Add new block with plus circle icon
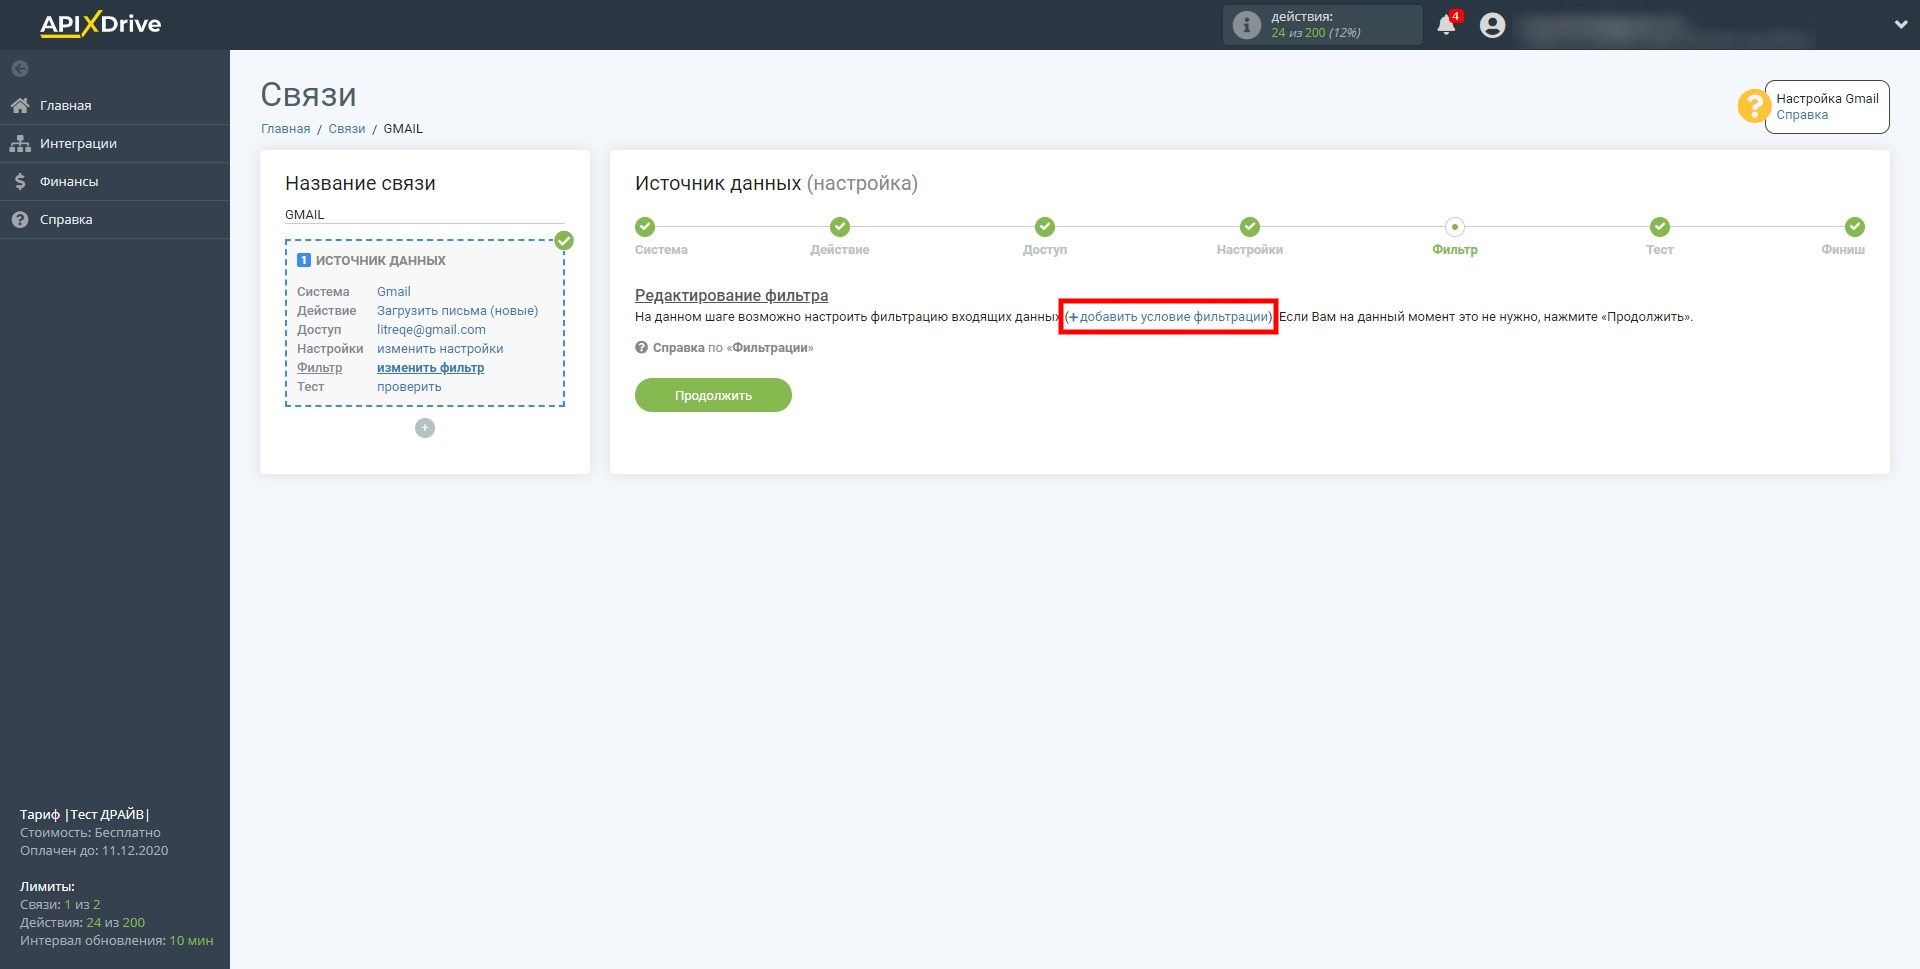This screenshot has height=969, width=1920. [425, 428]
